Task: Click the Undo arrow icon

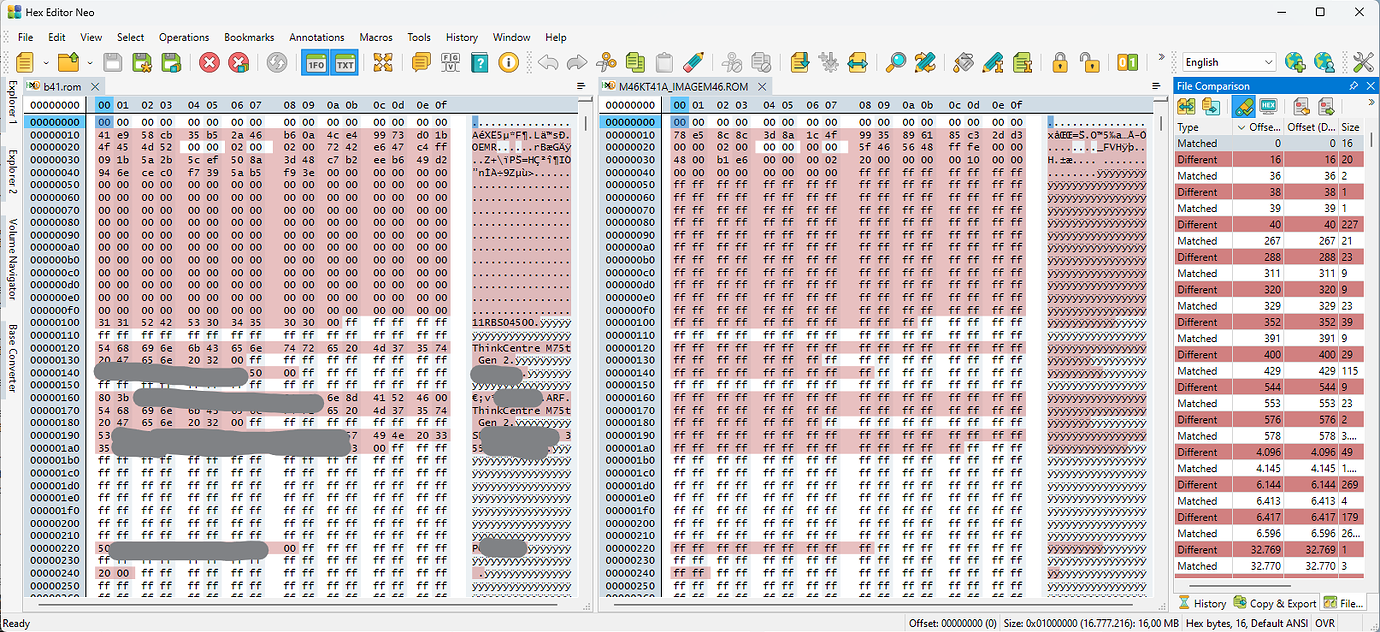Action: (546, 62)
